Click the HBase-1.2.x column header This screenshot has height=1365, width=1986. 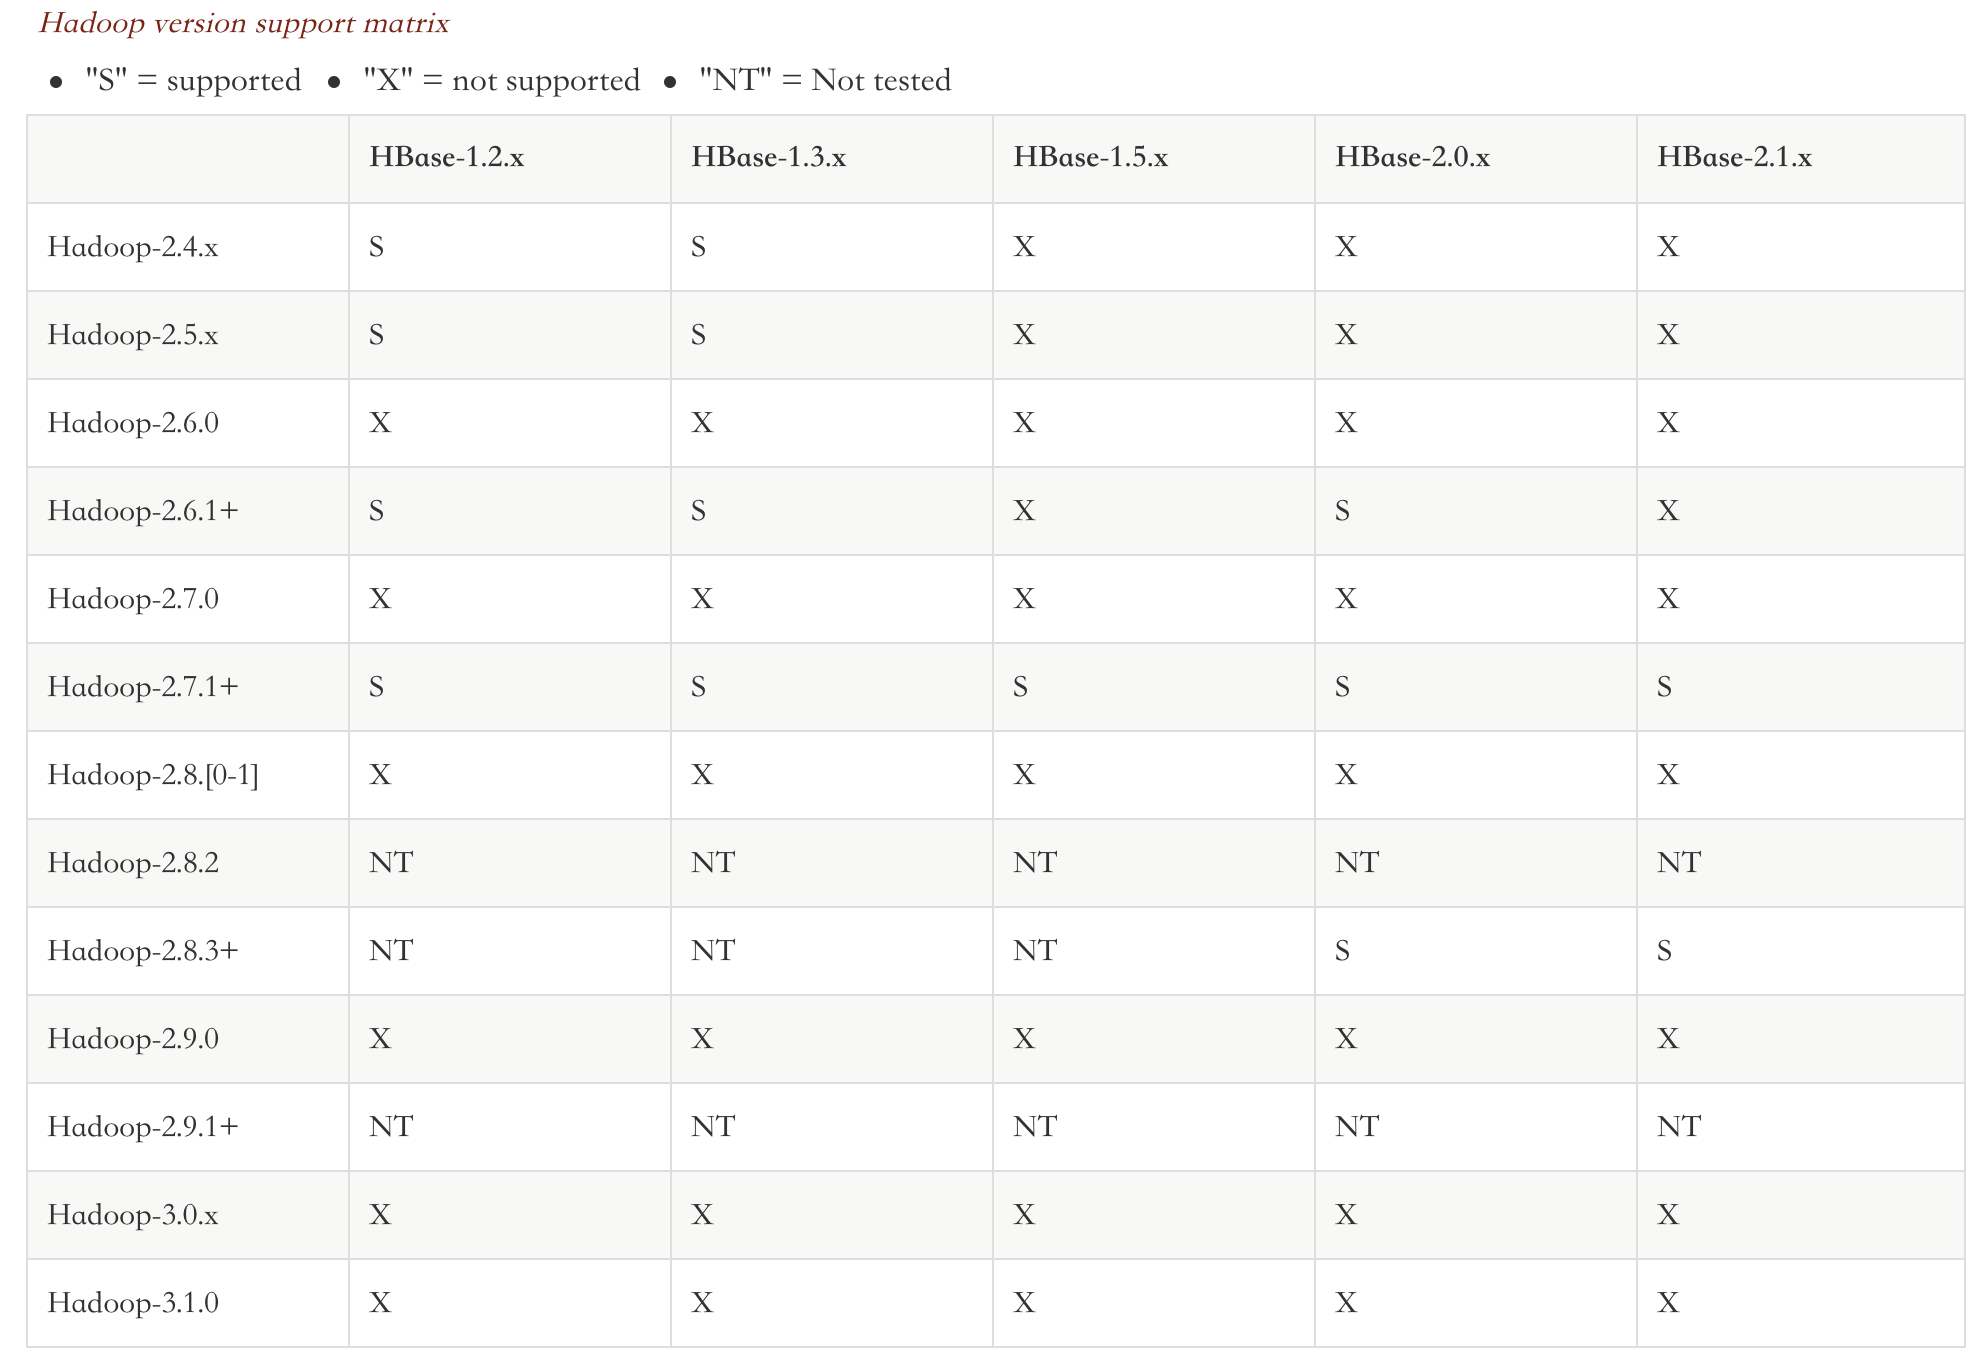(x=446, y=158)
